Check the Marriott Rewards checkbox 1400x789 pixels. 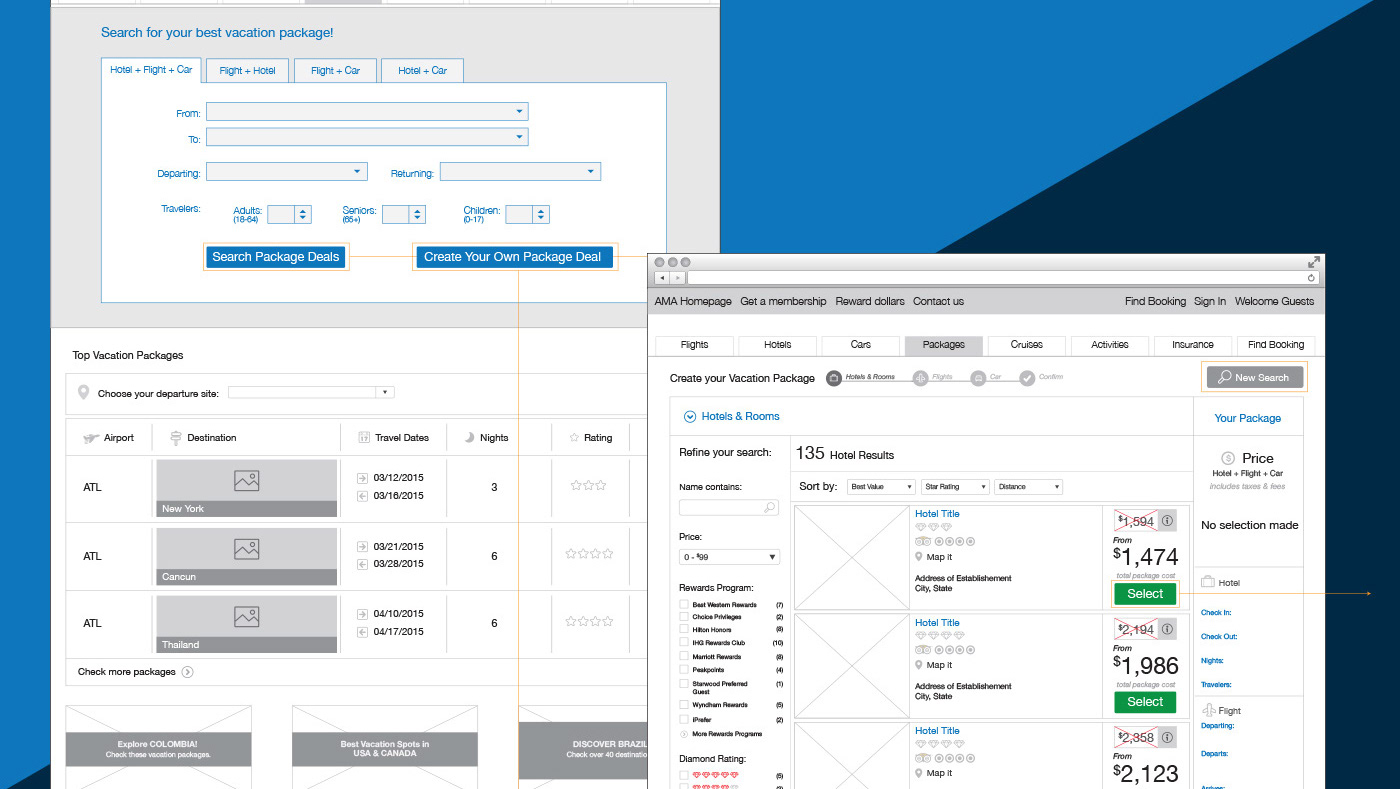tap(684, 657)
